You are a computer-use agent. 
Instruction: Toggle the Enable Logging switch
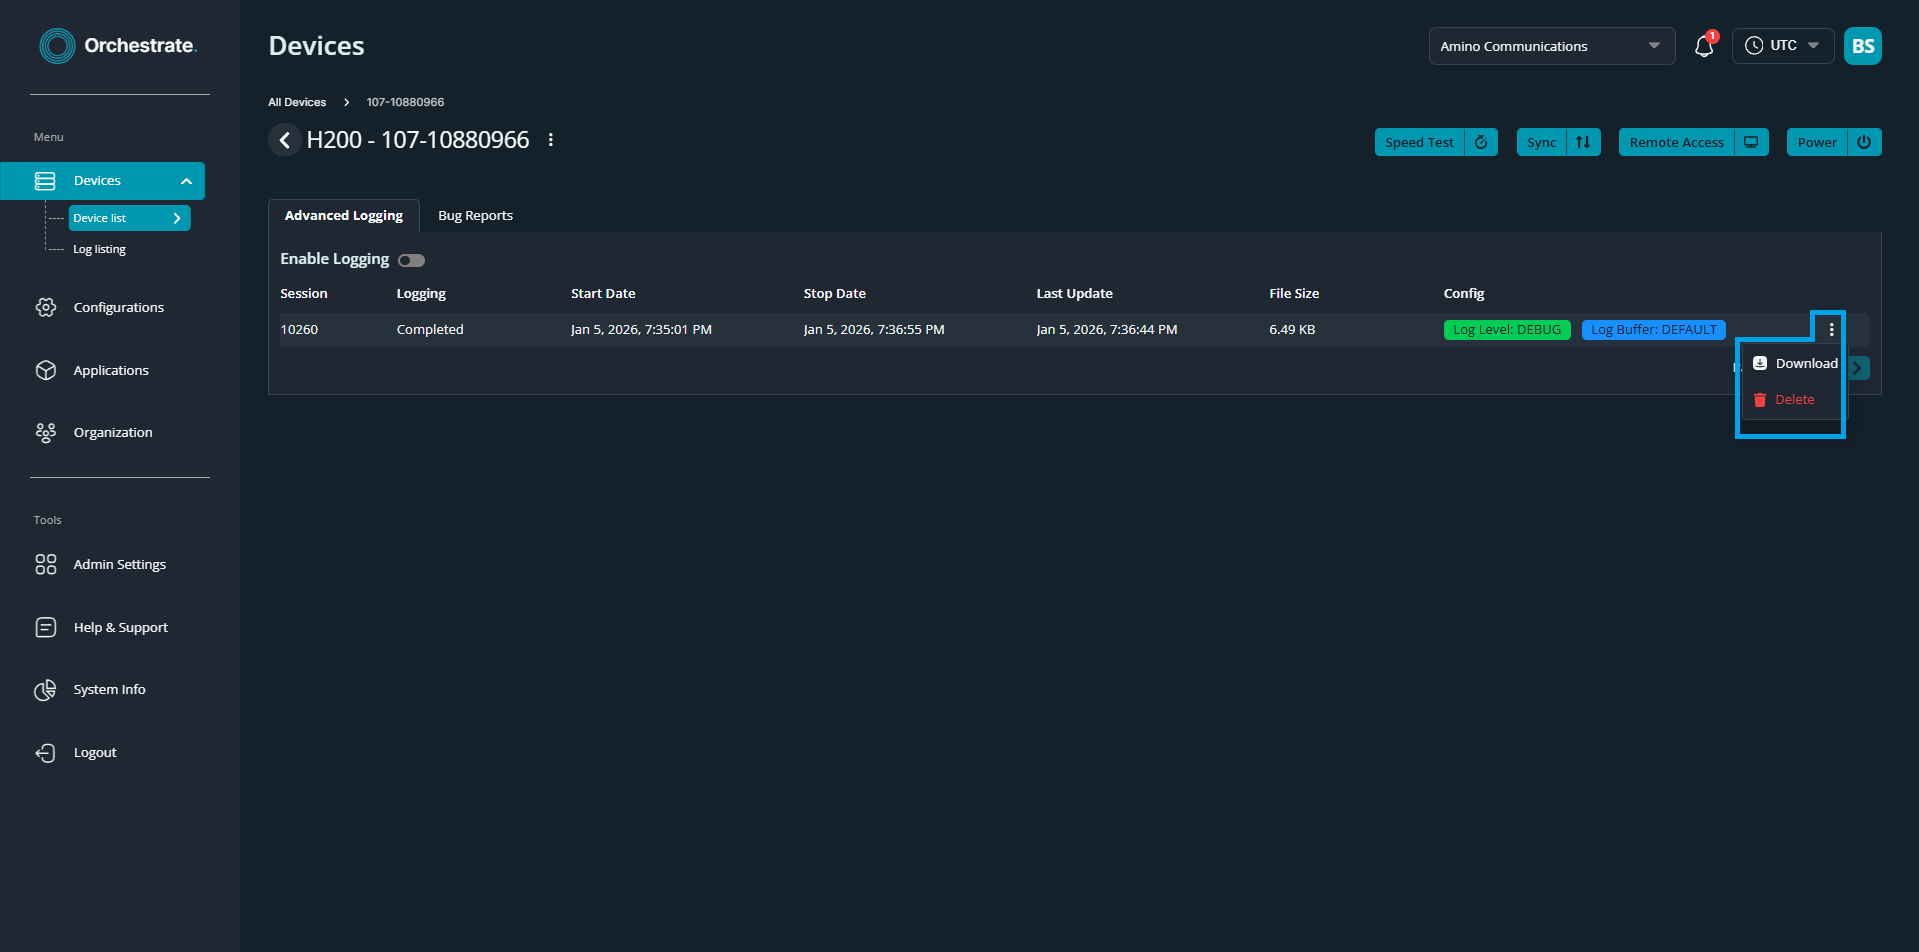click(411, 260)
